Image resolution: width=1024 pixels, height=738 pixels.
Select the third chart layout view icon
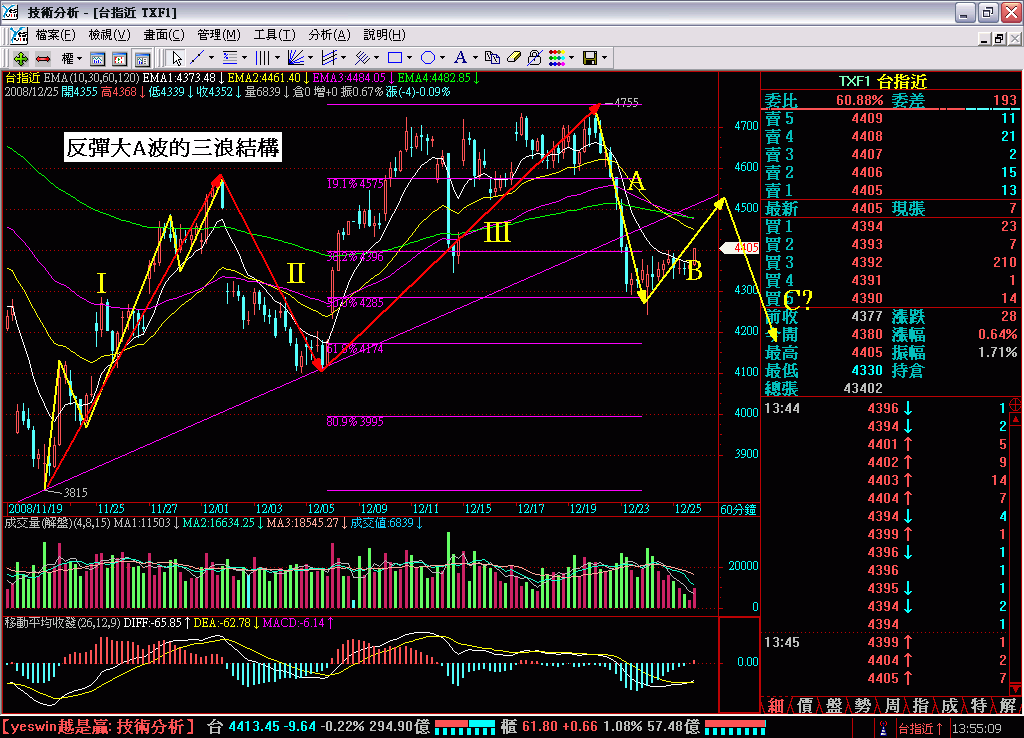pos(142,59)
